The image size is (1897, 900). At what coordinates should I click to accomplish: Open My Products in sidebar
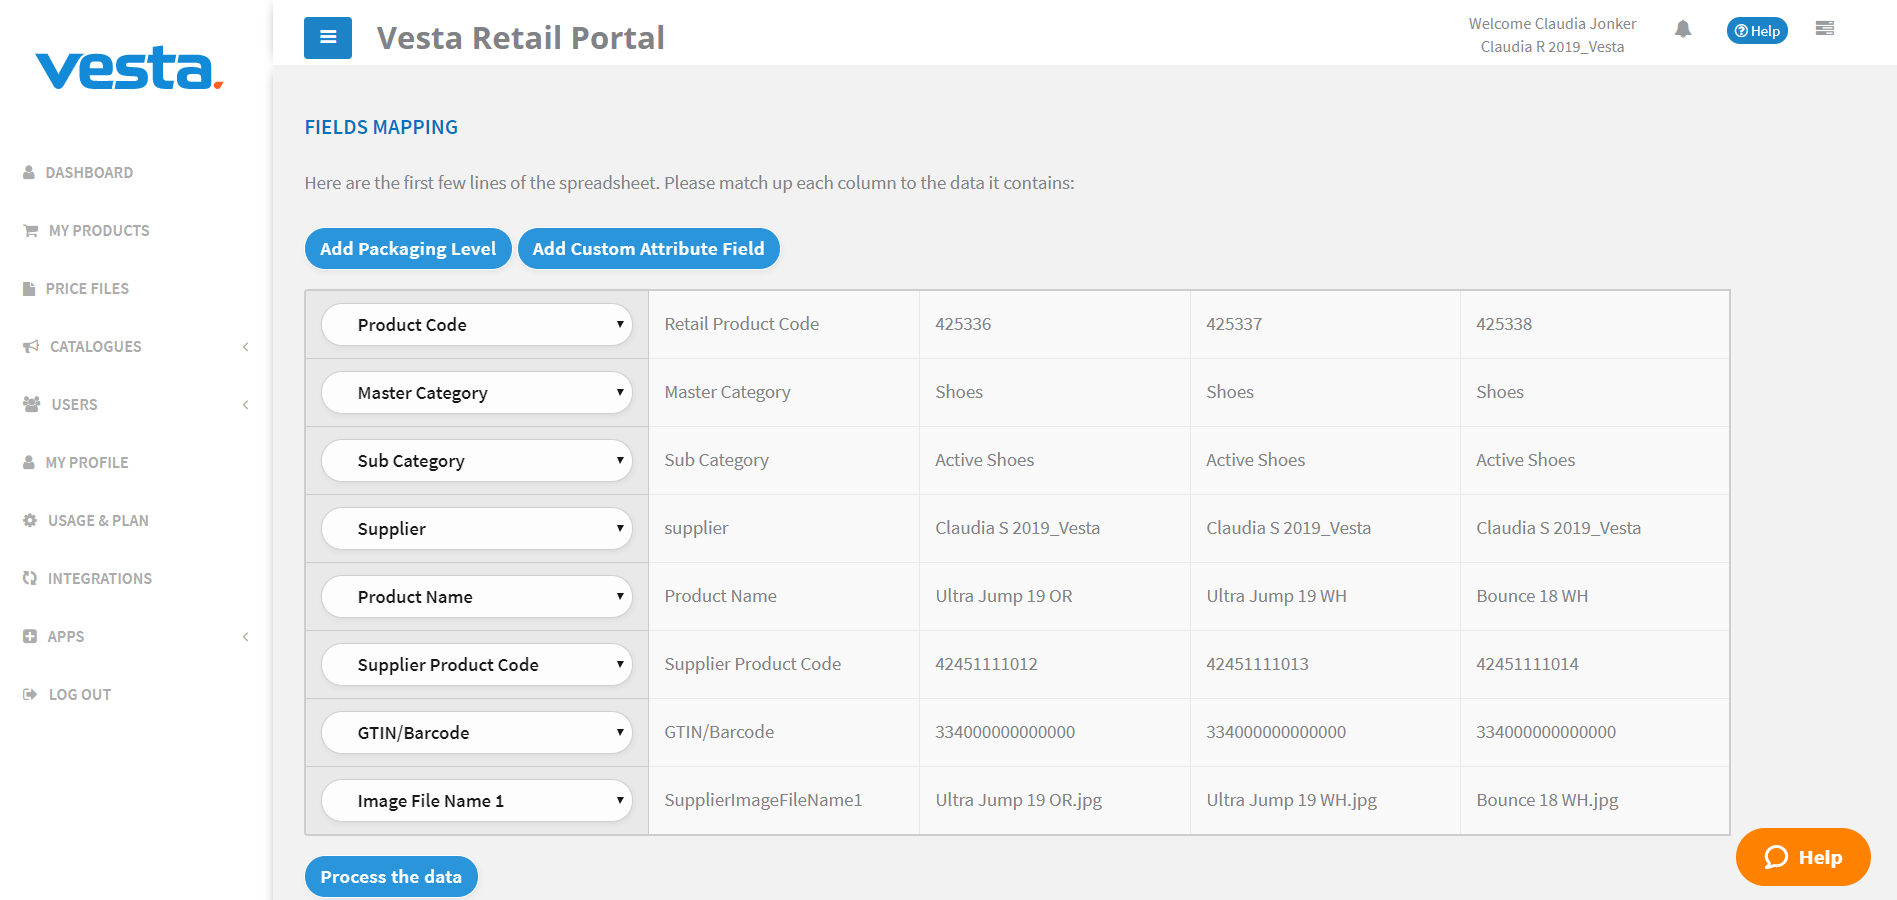pos(99,230)
